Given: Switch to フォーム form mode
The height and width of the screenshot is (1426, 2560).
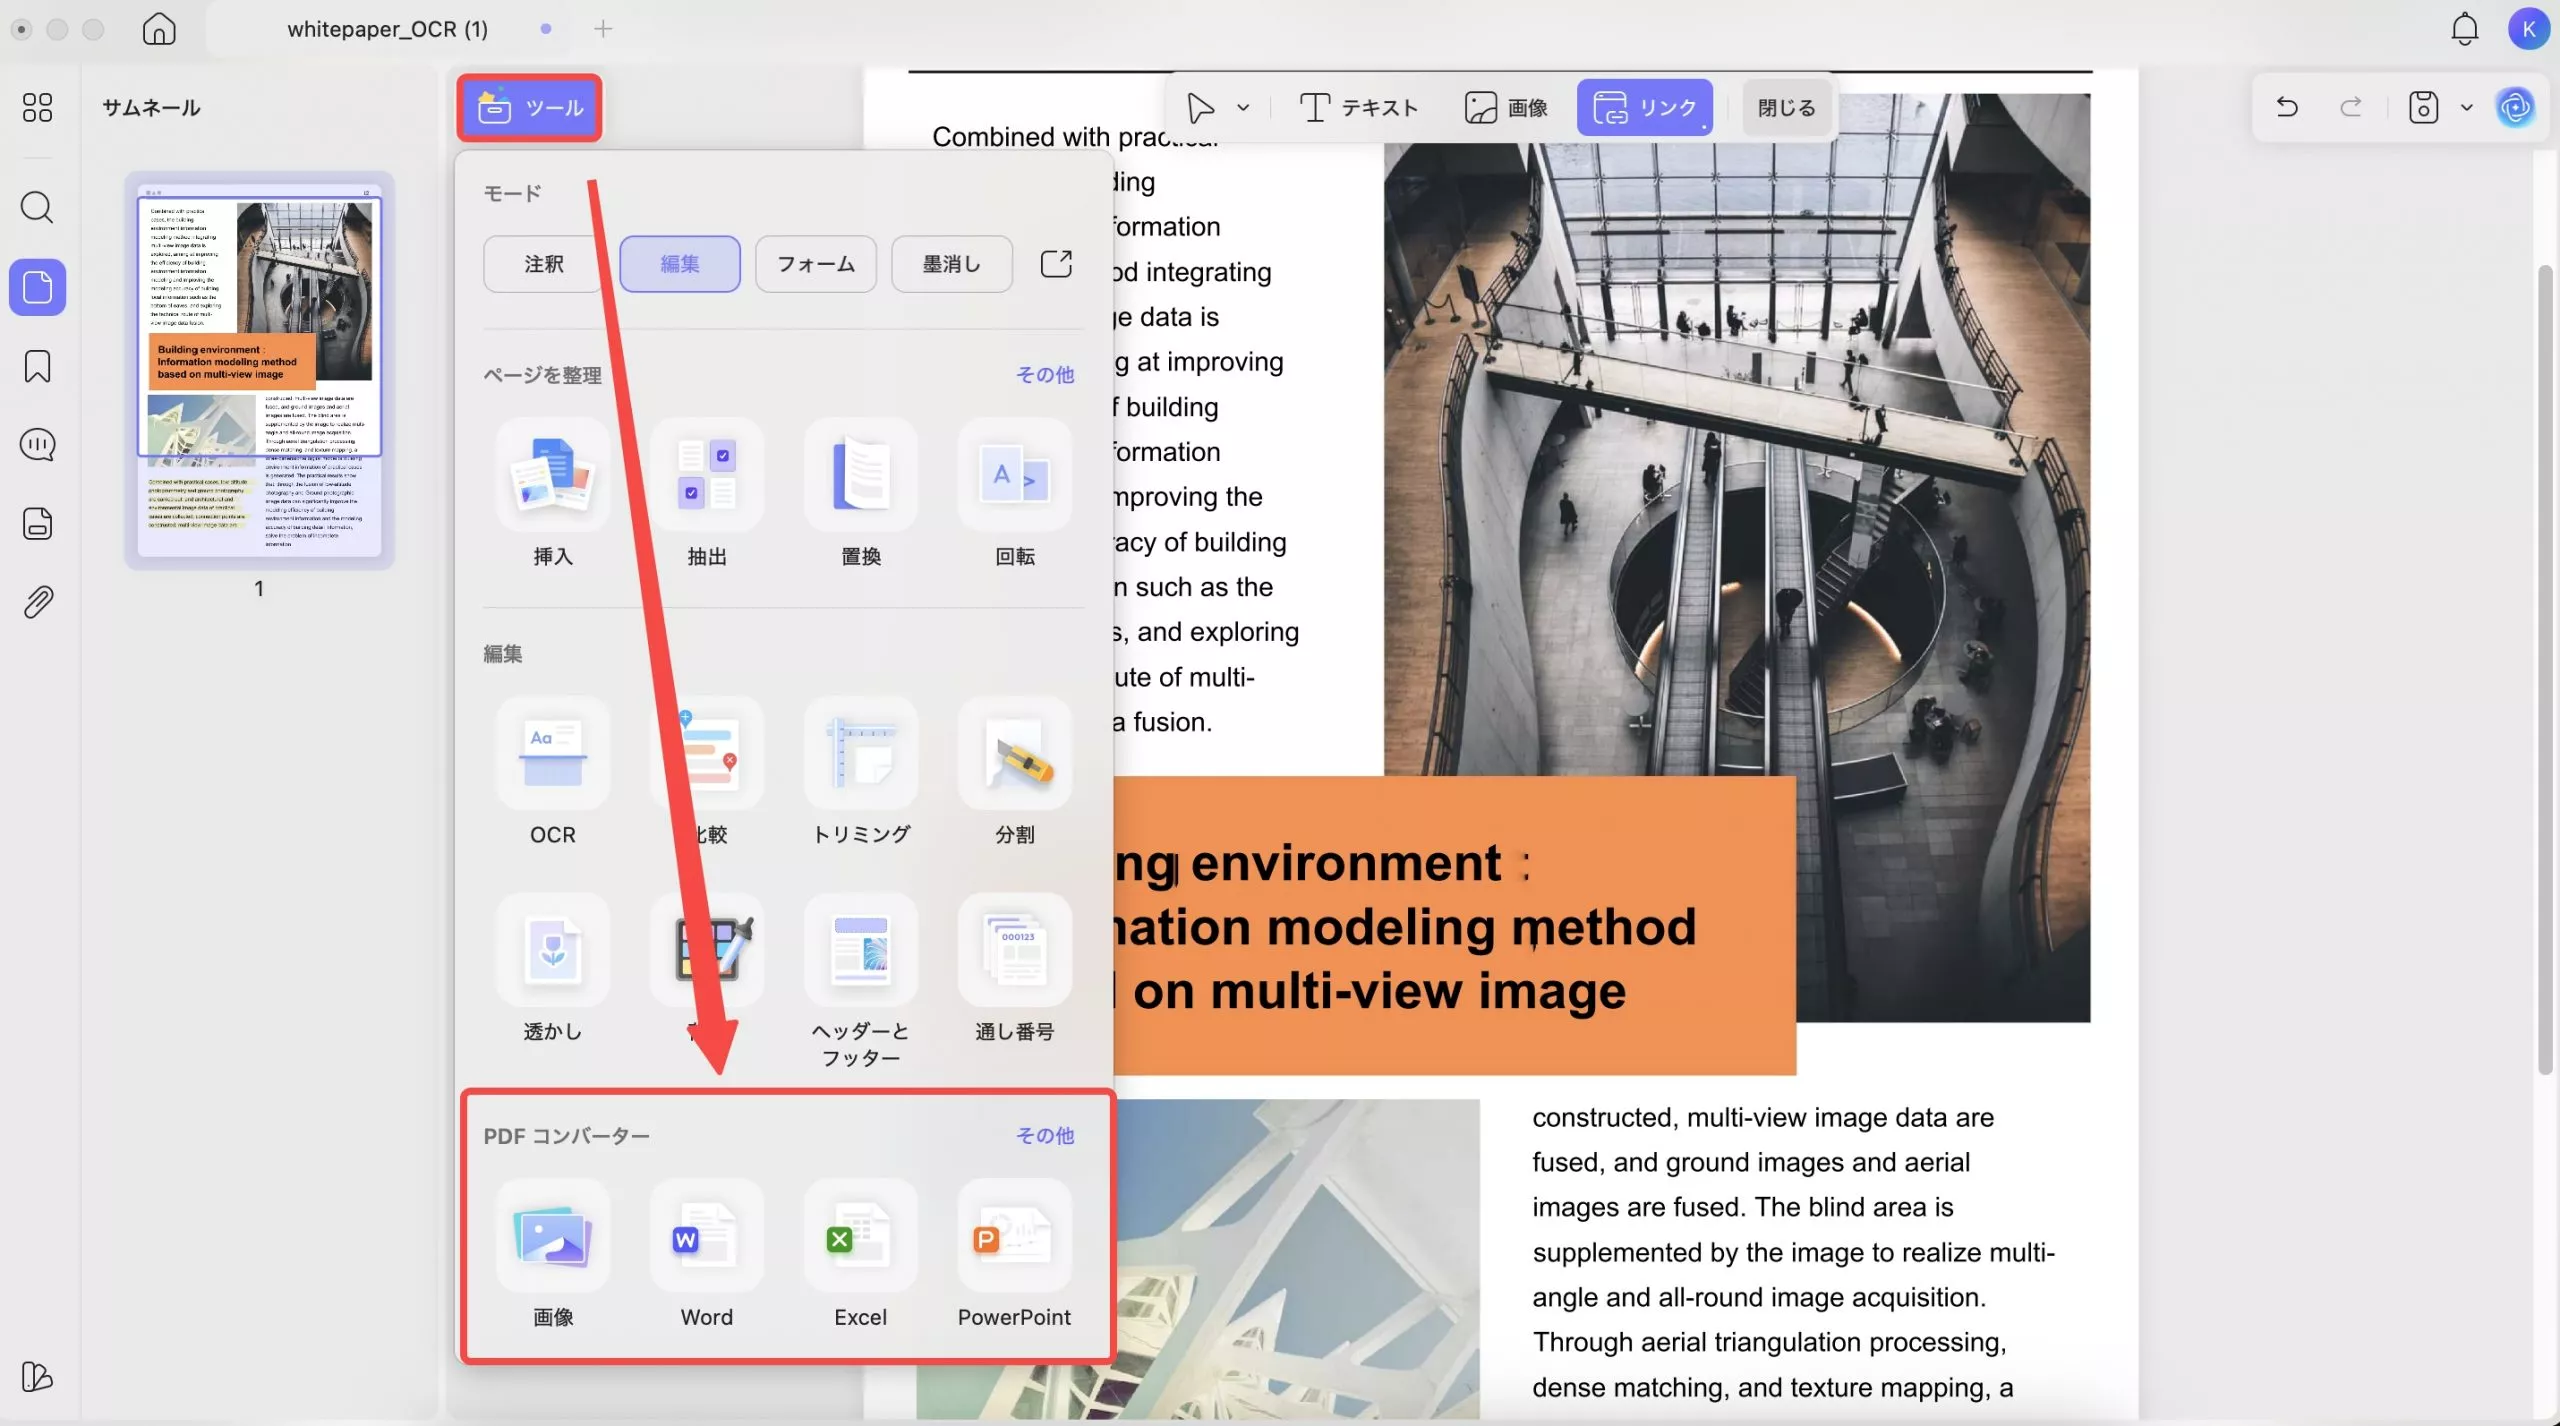Looking at the screenshot, I should point(815,263).
